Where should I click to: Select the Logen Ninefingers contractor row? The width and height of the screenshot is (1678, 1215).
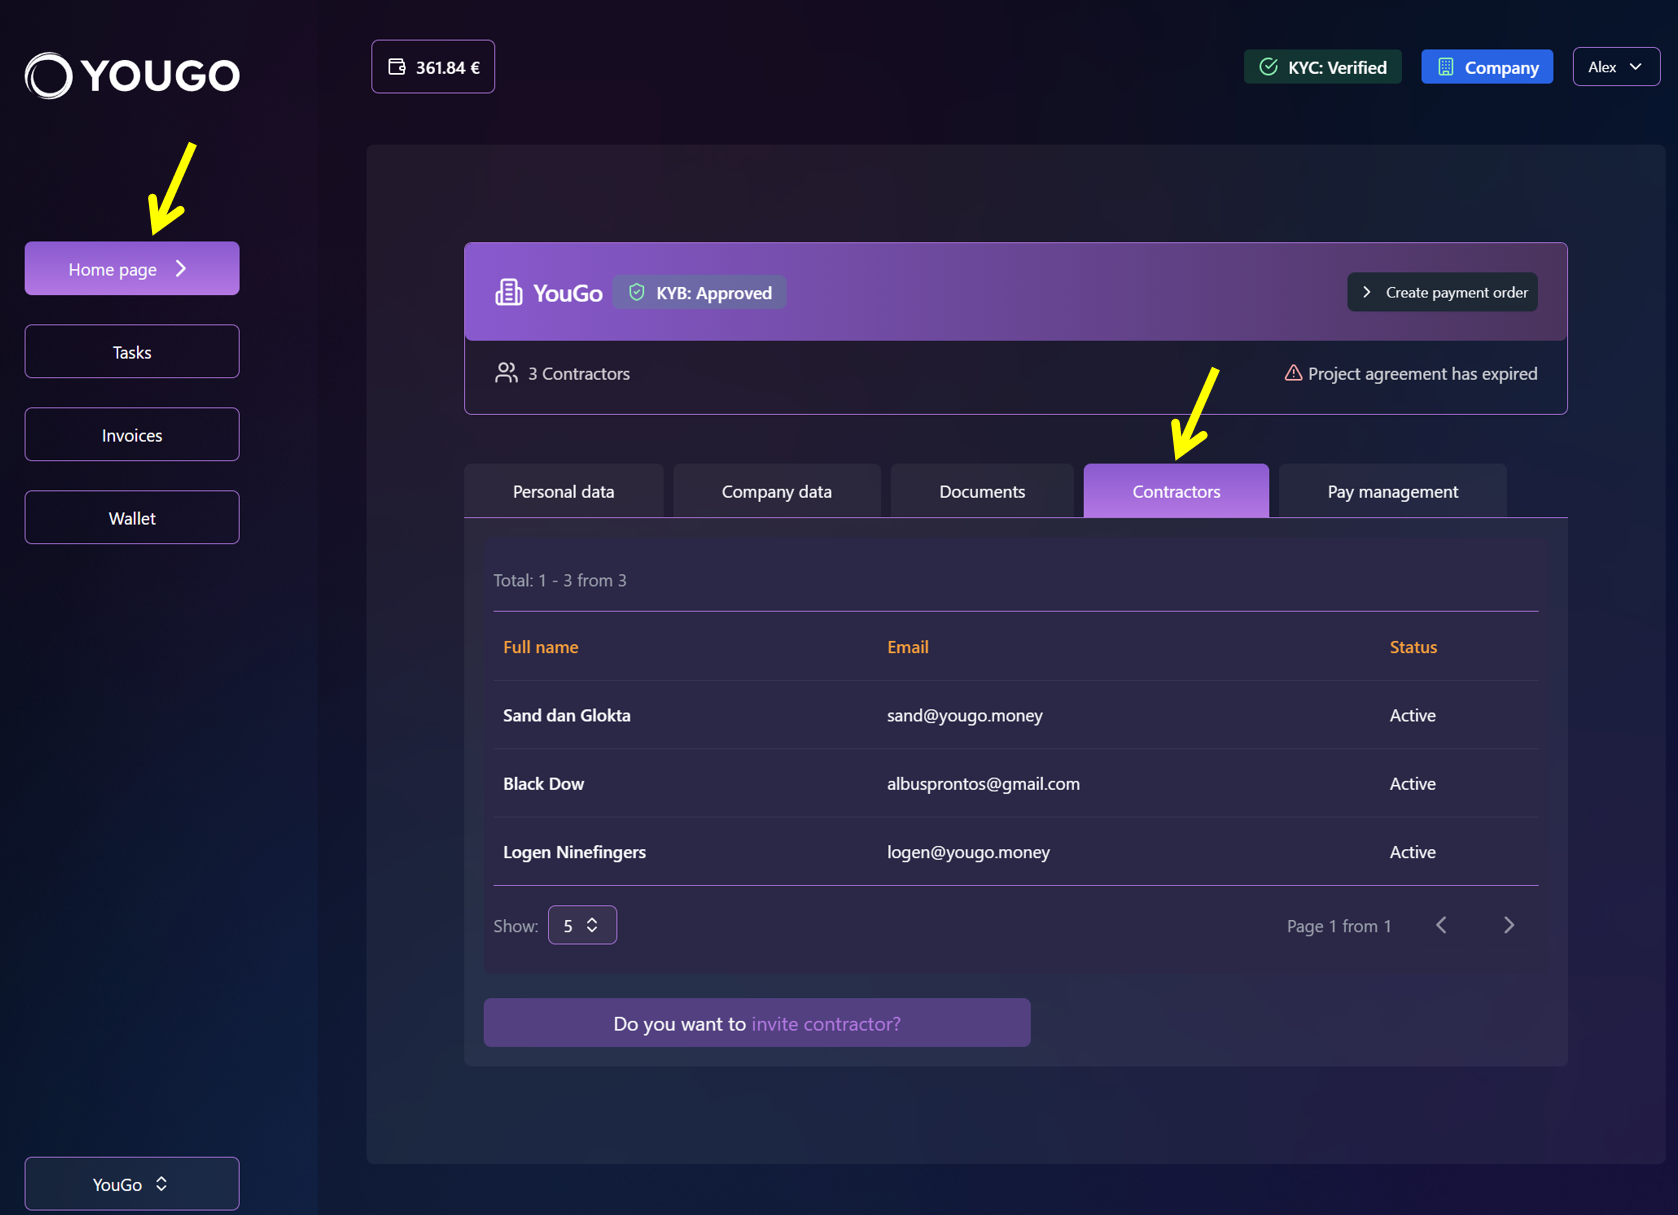pyautogui.click(x=574, y=852)
